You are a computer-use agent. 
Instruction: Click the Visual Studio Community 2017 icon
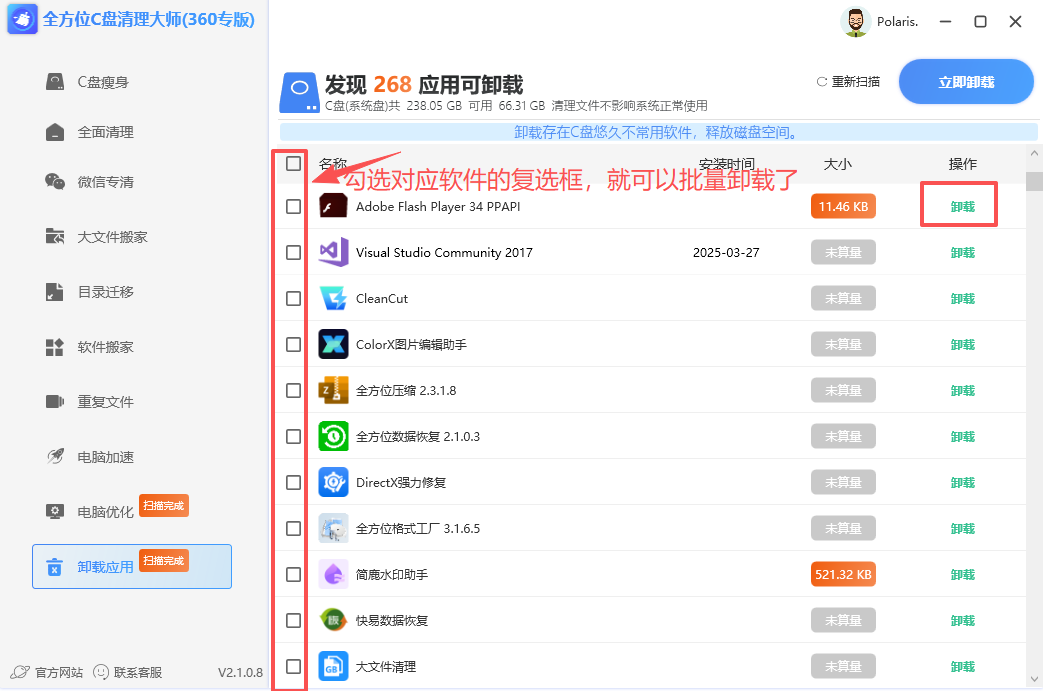(x=333, y=252)
